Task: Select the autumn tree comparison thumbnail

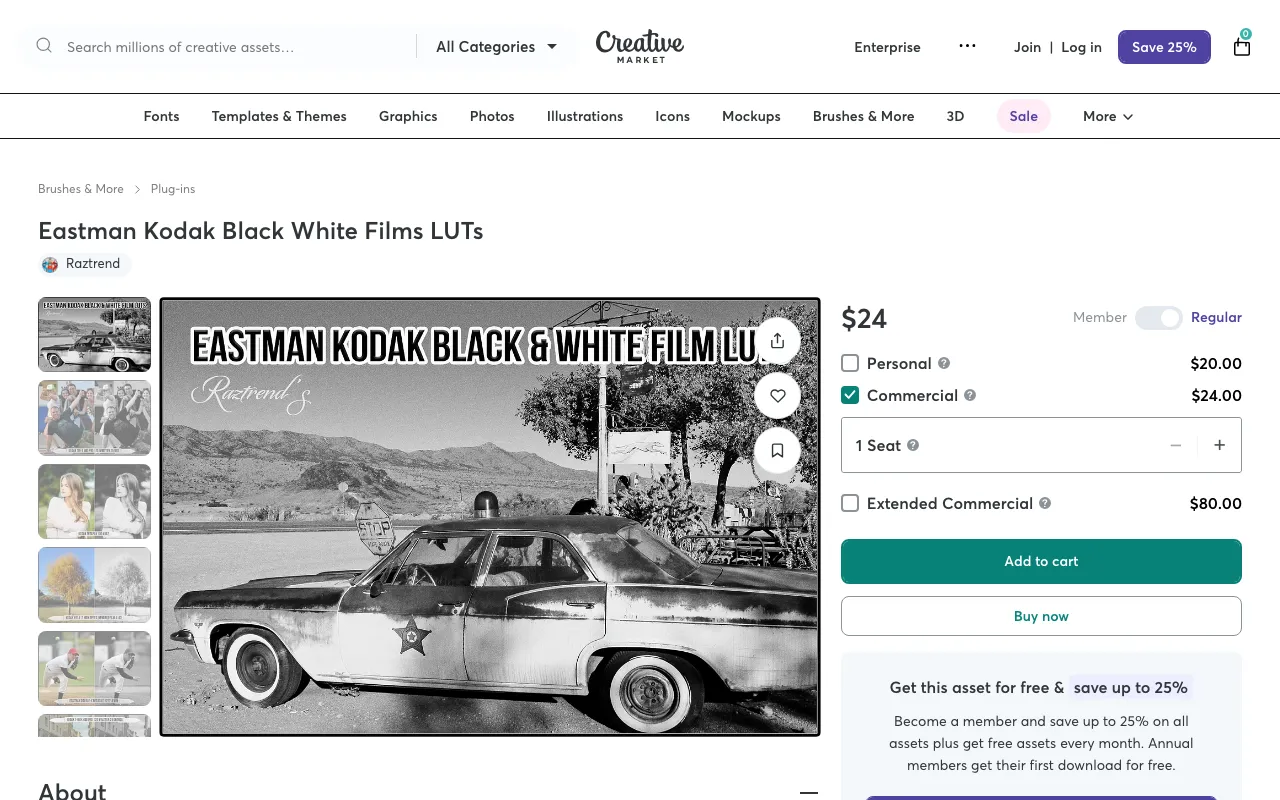Action: (x=94, y=584)
